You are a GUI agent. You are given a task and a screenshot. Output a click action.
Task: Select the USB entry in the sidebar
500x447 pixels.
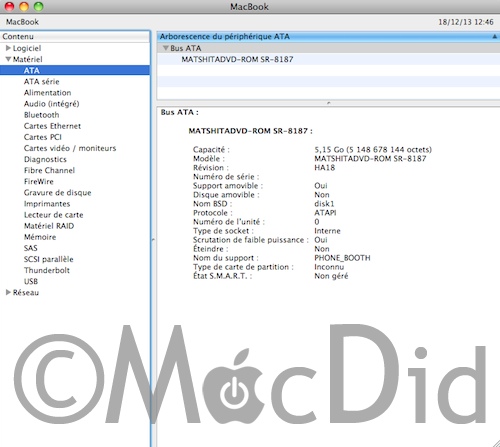tap(31, 281)
